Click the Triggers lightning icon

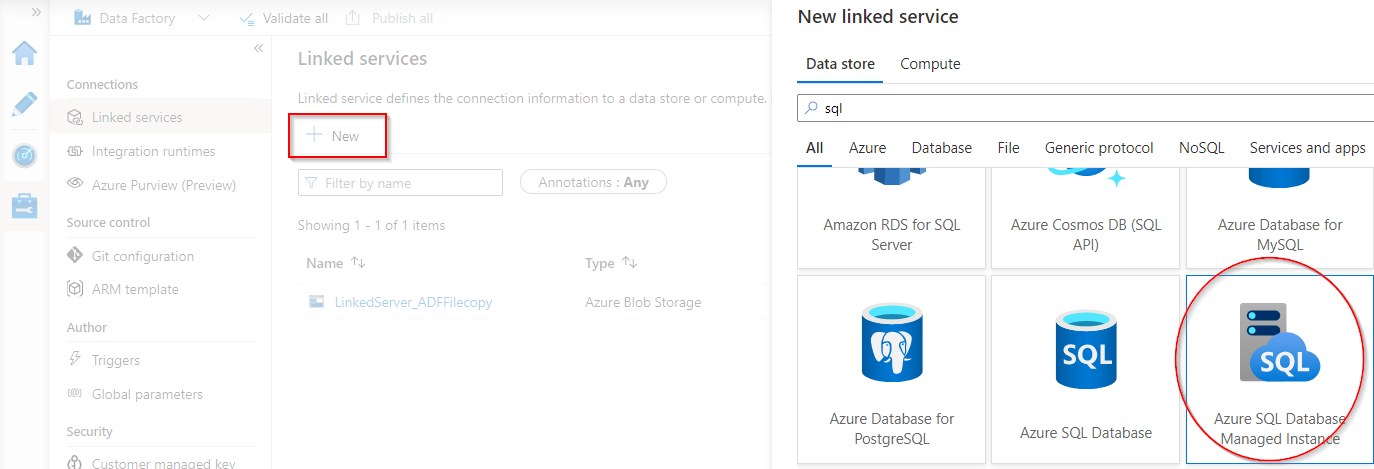coord(75,360)
